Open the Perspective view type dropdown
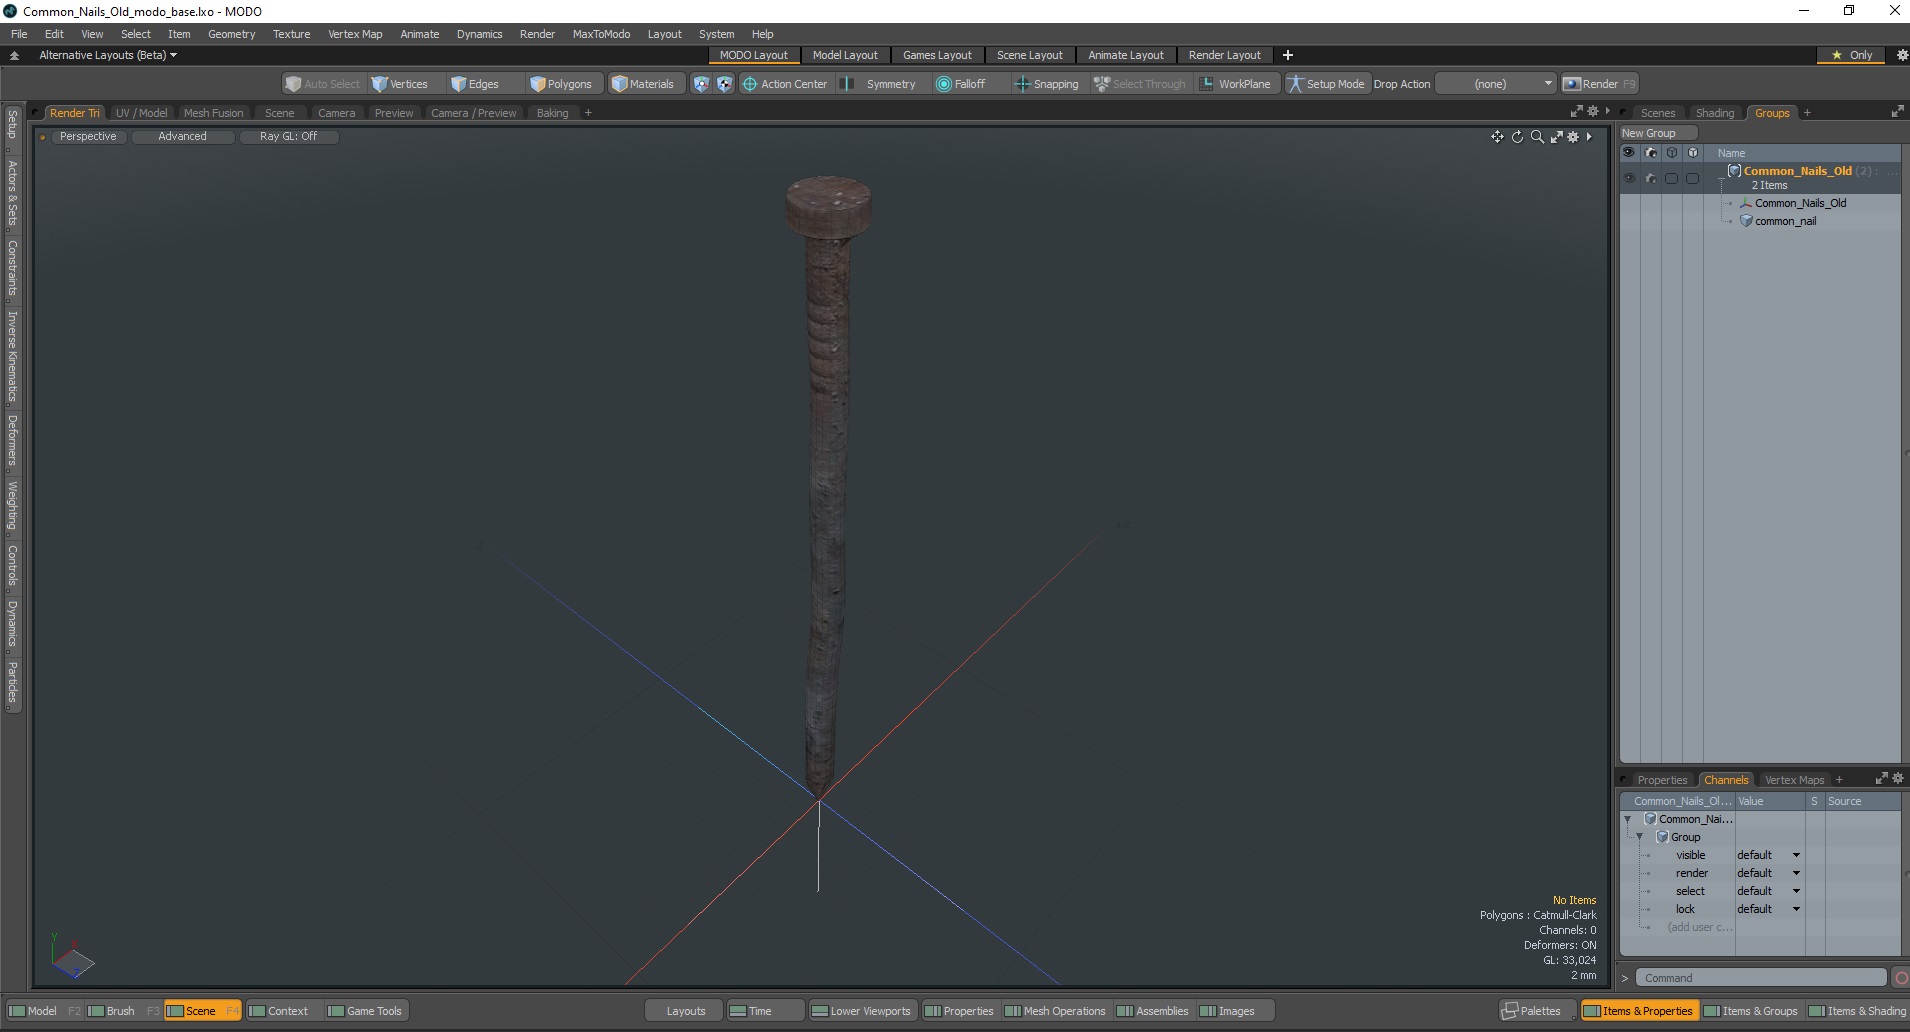Screen dimensions: 1910x1032 [88, 137]
